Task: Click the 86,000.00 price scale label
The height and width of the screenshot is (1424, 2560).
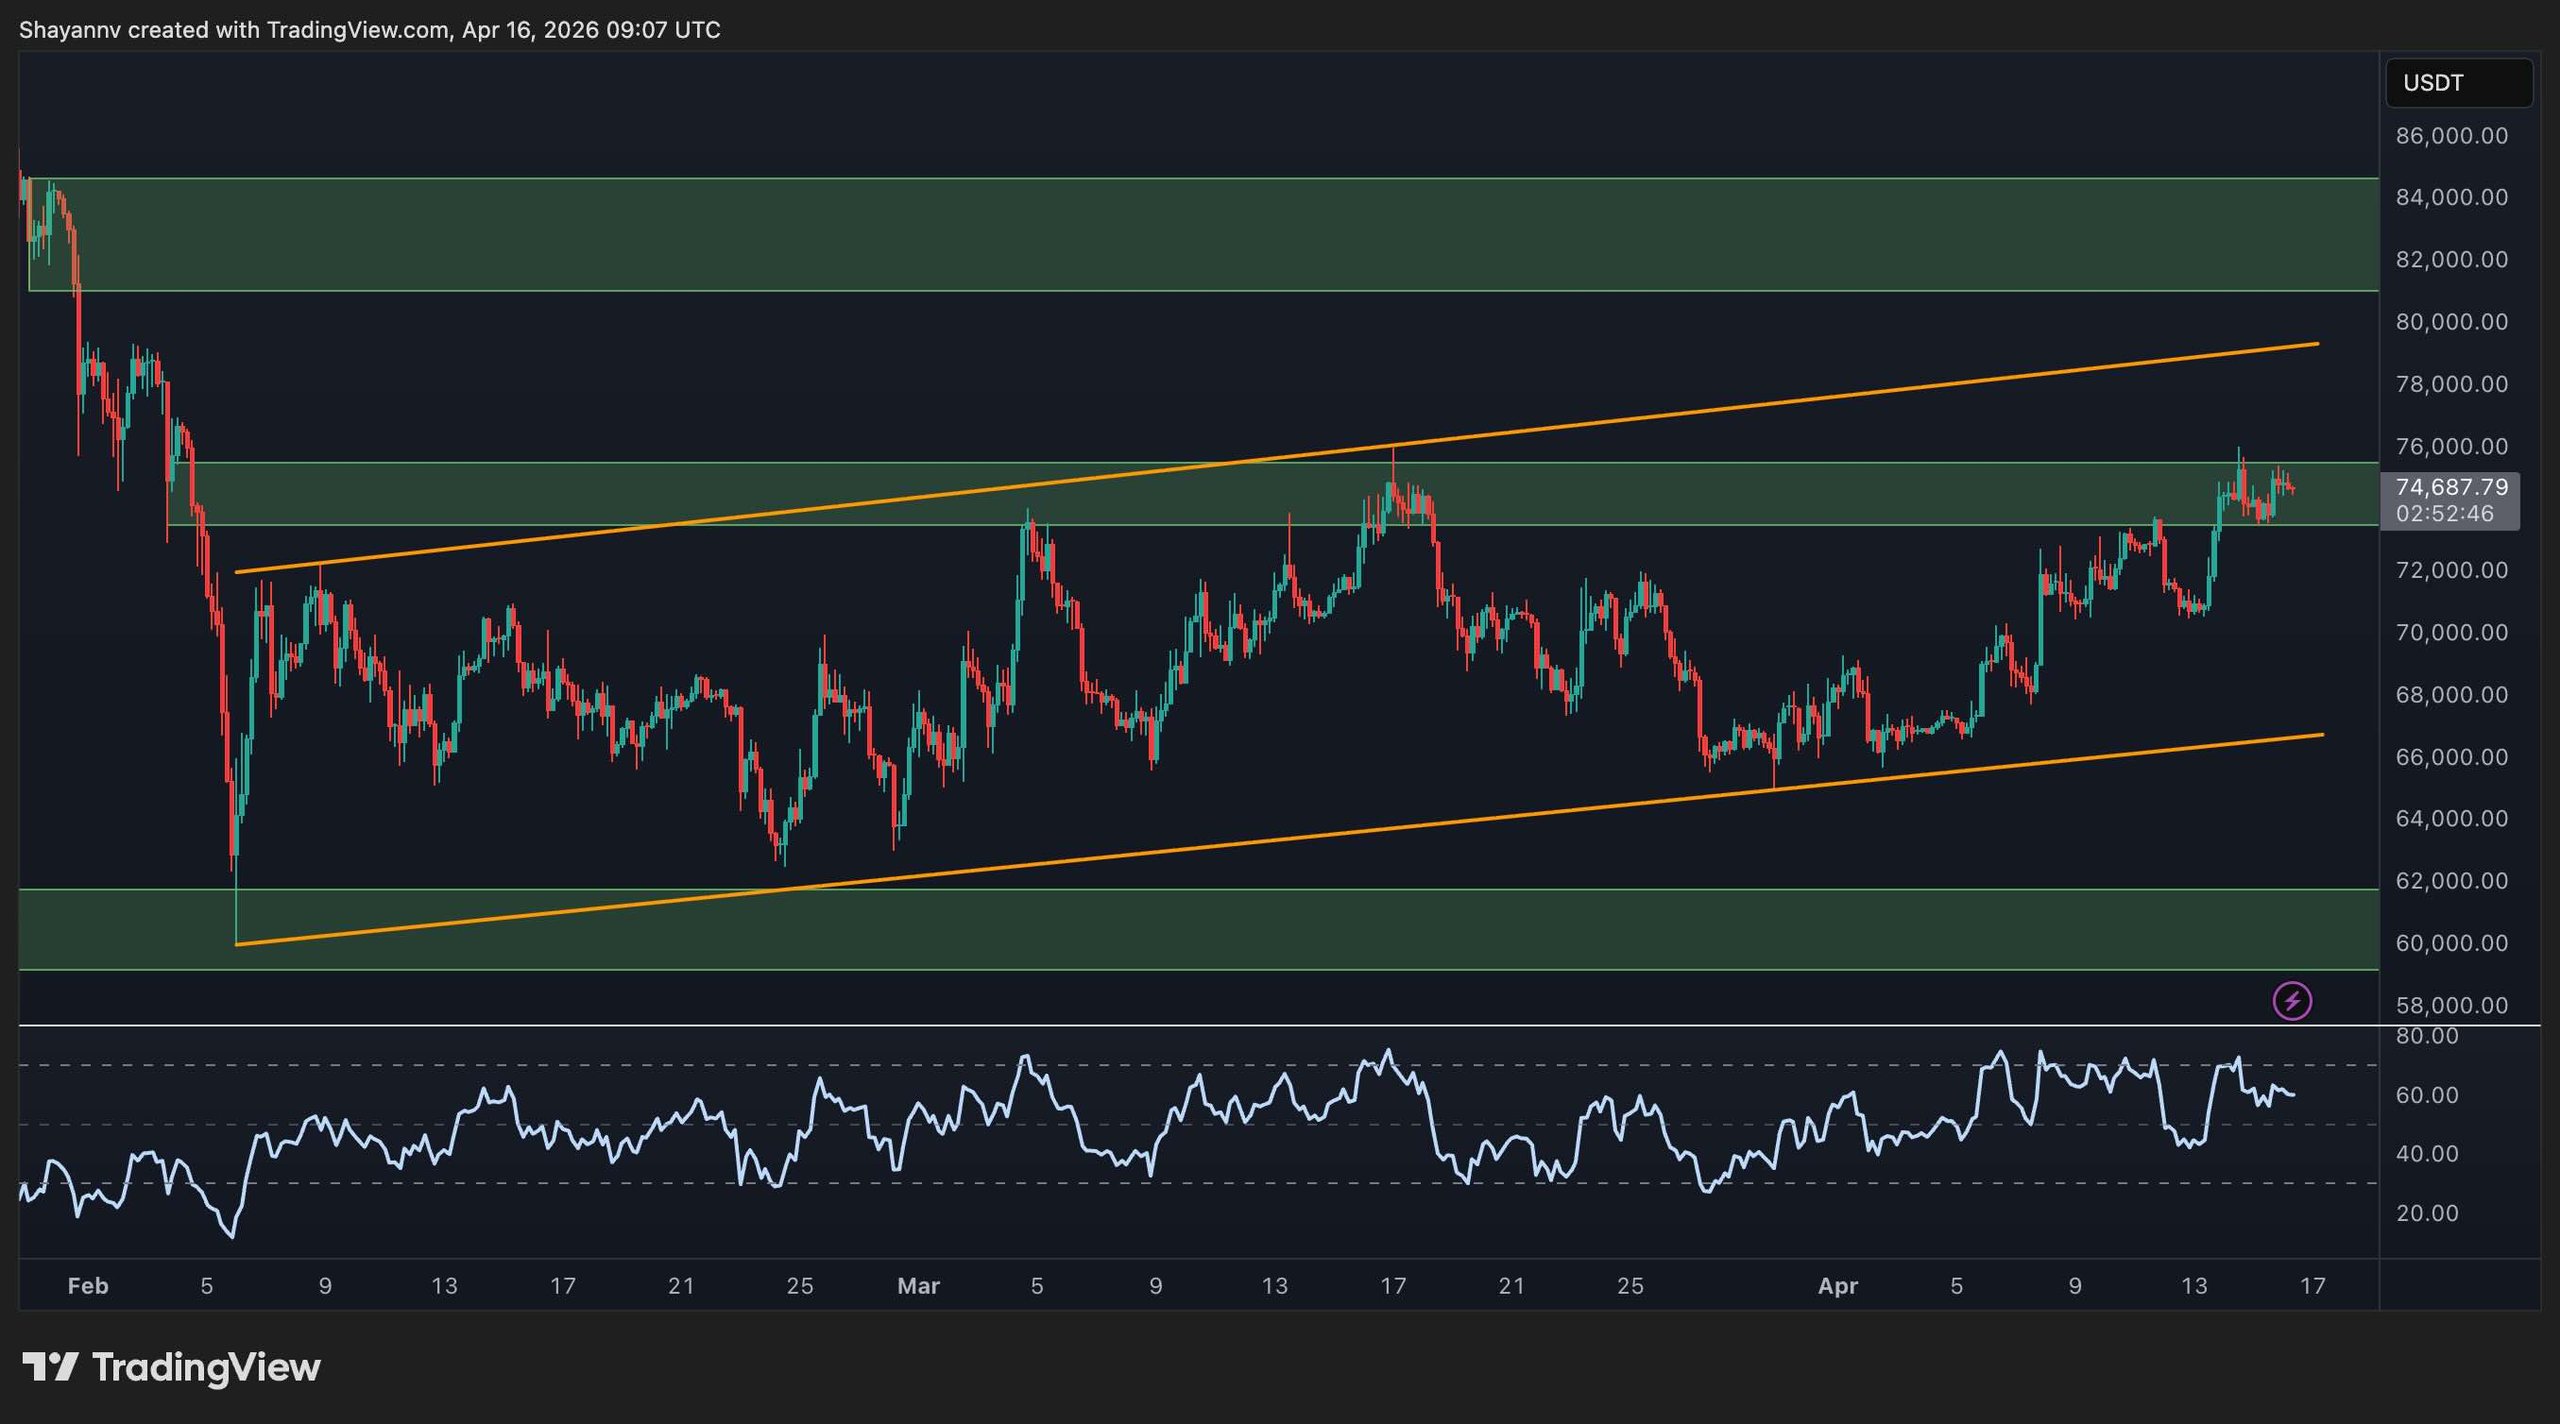Action: pyautogui.click(x=2451, y=136)
